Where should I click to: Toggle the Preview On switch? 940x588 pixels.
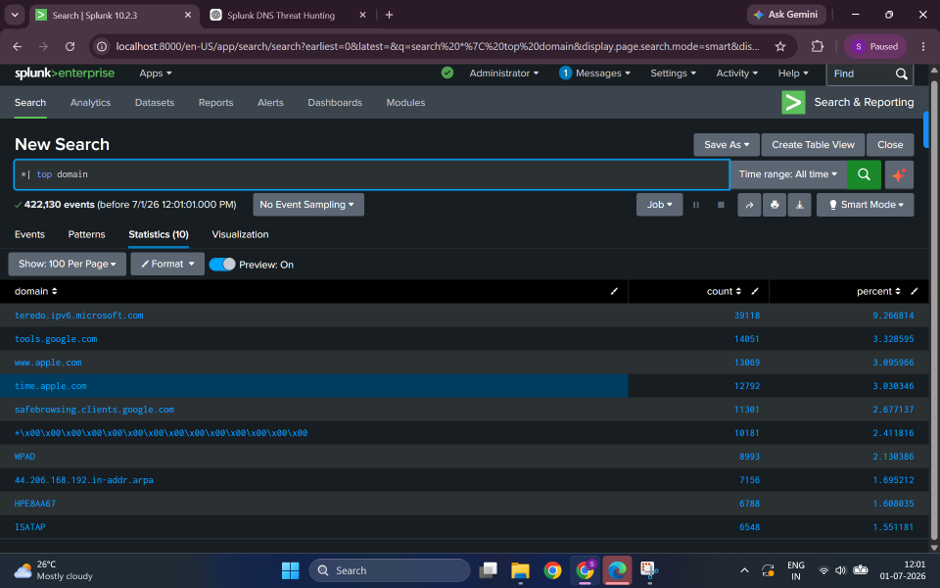222,264
